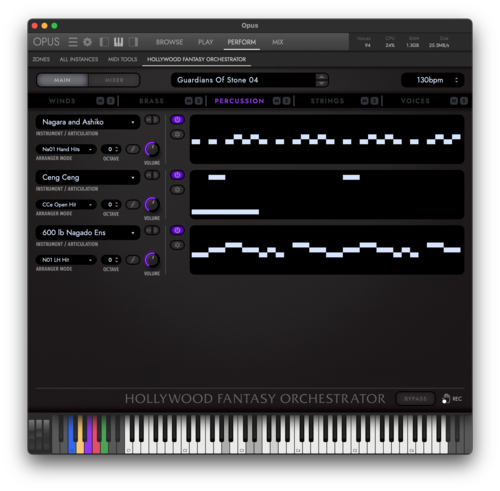Open Guardians Of Stone 04 preset selector
This screenshot has height=491, width=500.
[x=243, y=80]
